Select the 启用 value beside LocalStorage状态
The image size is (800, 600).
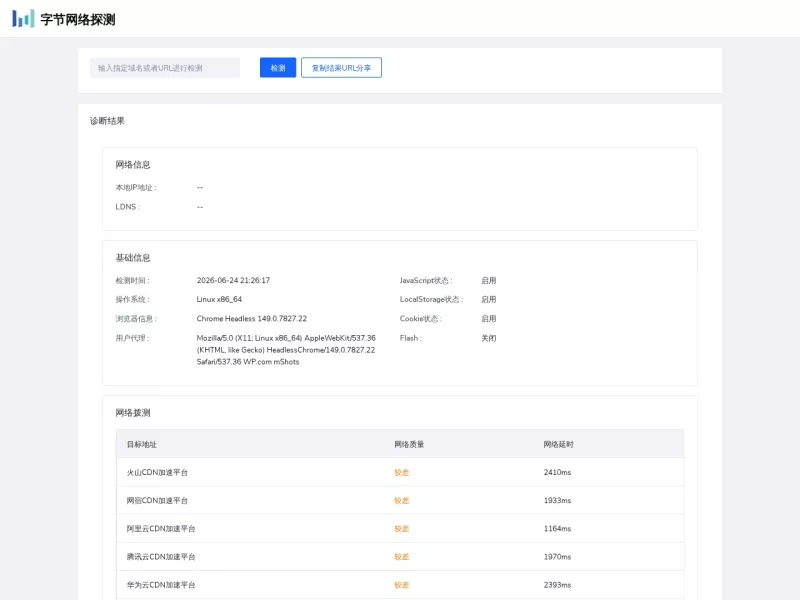tap(488, 299)
